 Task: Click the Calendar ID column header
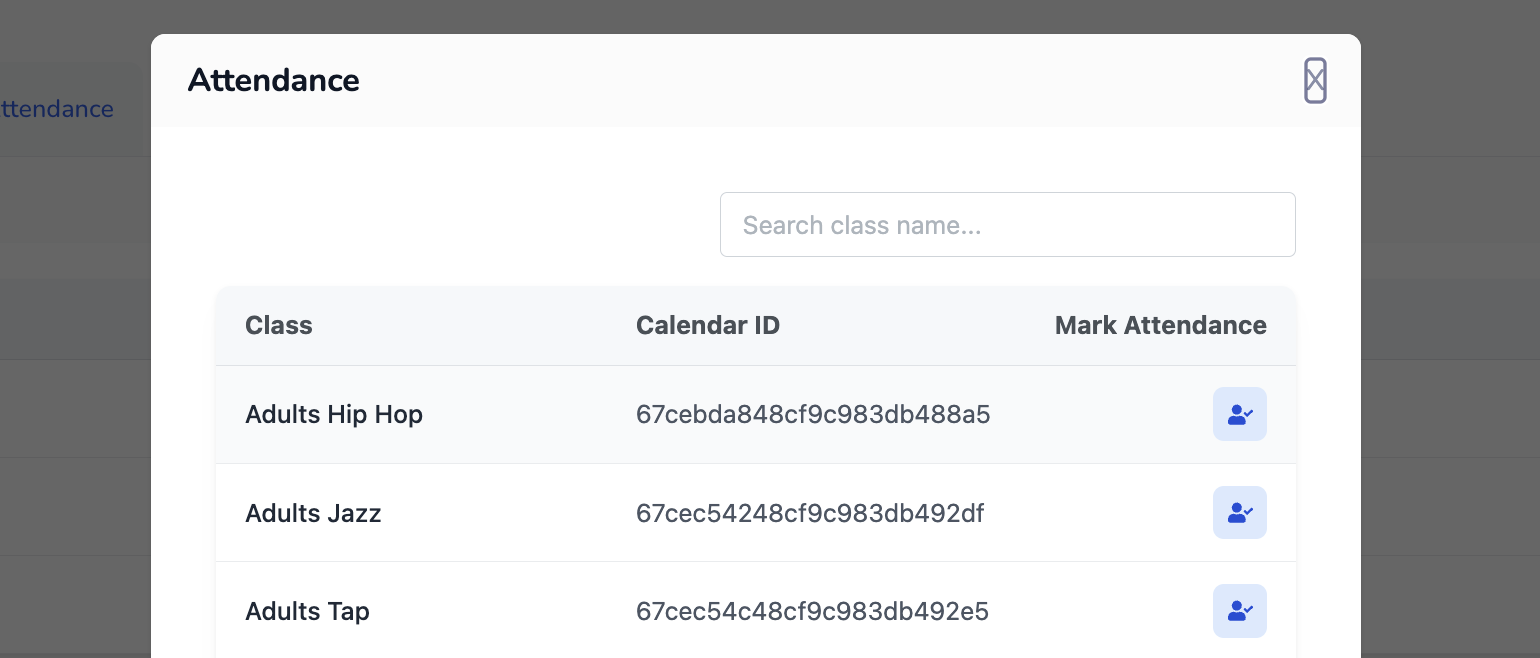(x=708, y=325)
